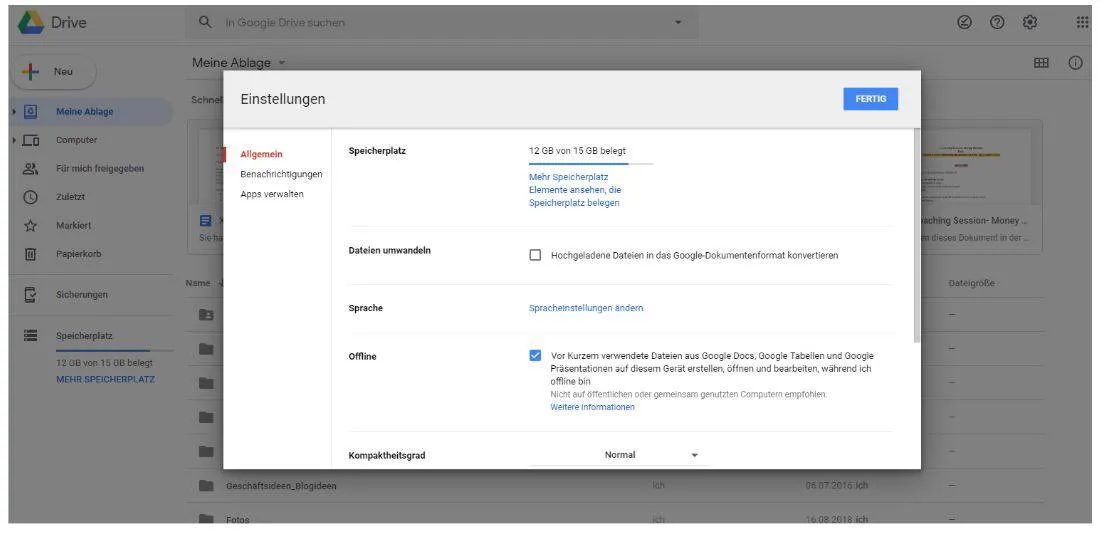Open 'Elemente ansehen, die Speicherplatz belegen' link
The image size is (1102, 534).
(x=575, y=197)
